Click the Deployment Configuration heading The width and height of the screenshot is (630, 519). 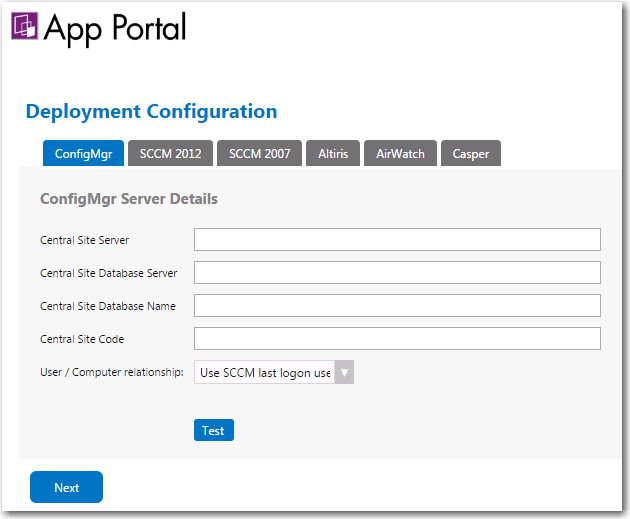(151, 112)
